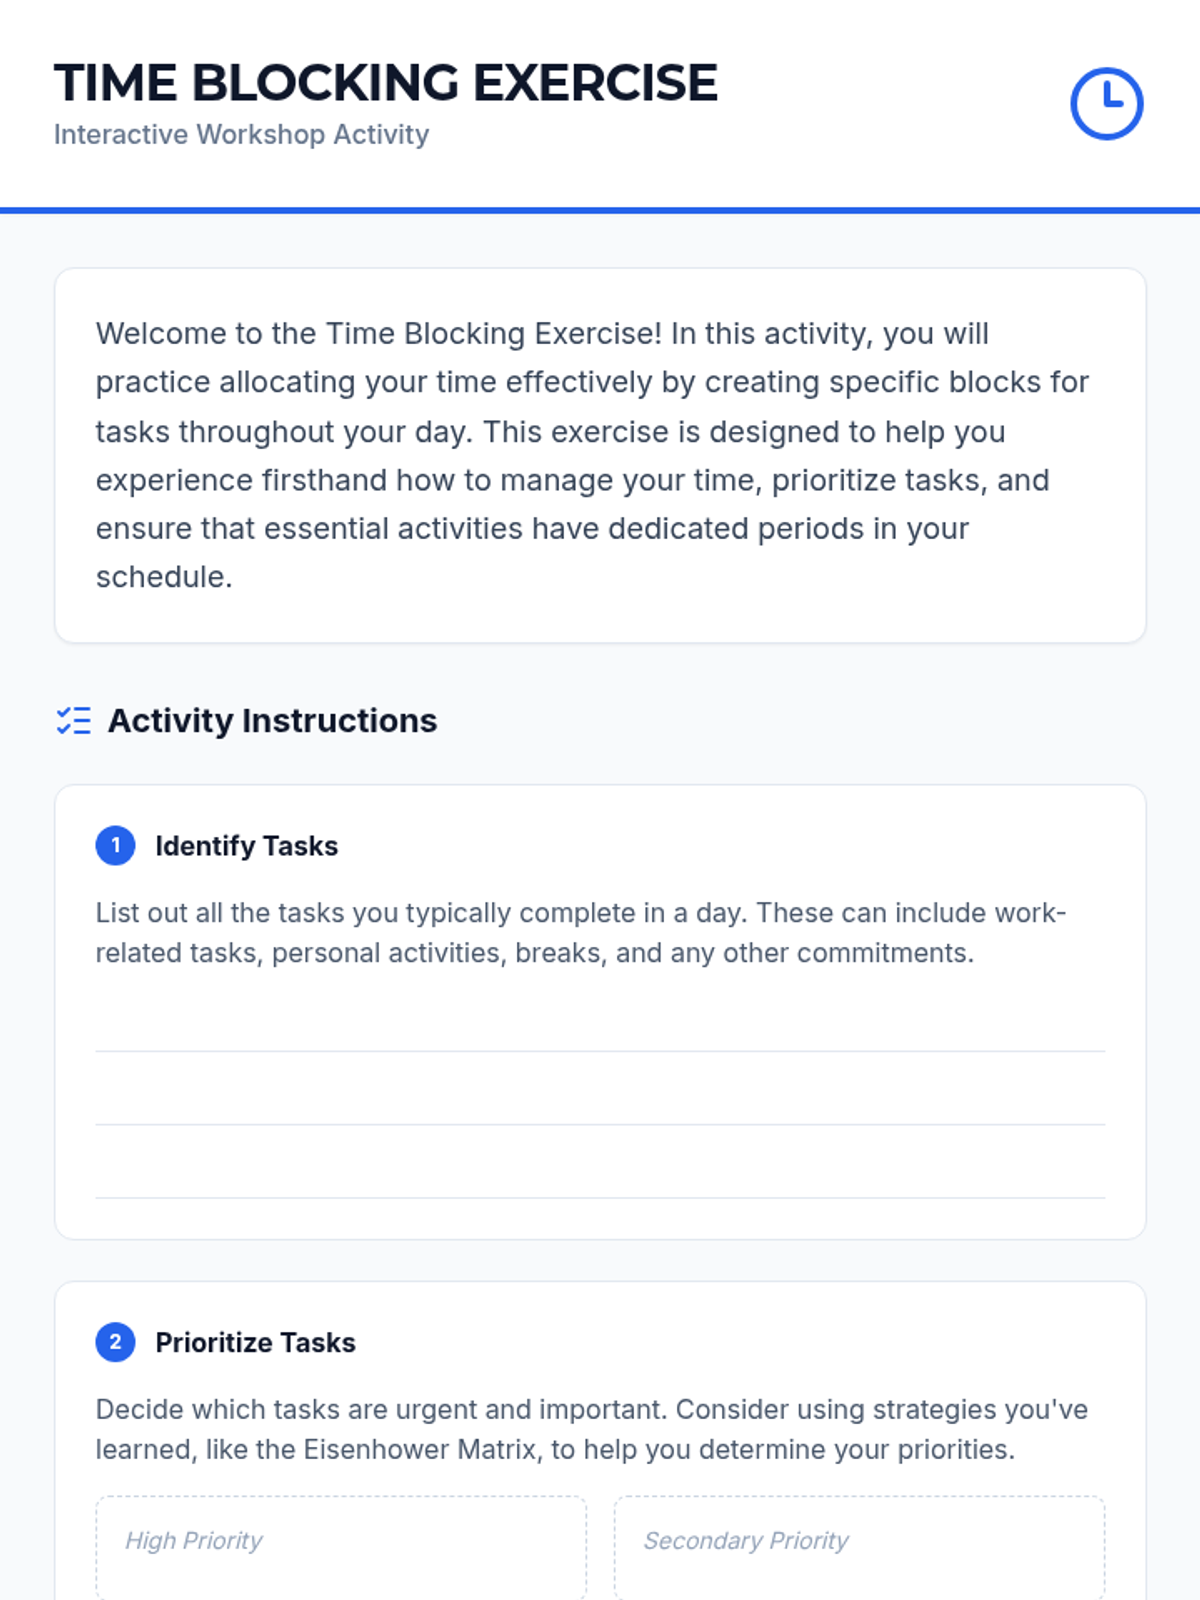Click the Identify Tasks step heading
1200x1600 pixels.
pos(246,846)
